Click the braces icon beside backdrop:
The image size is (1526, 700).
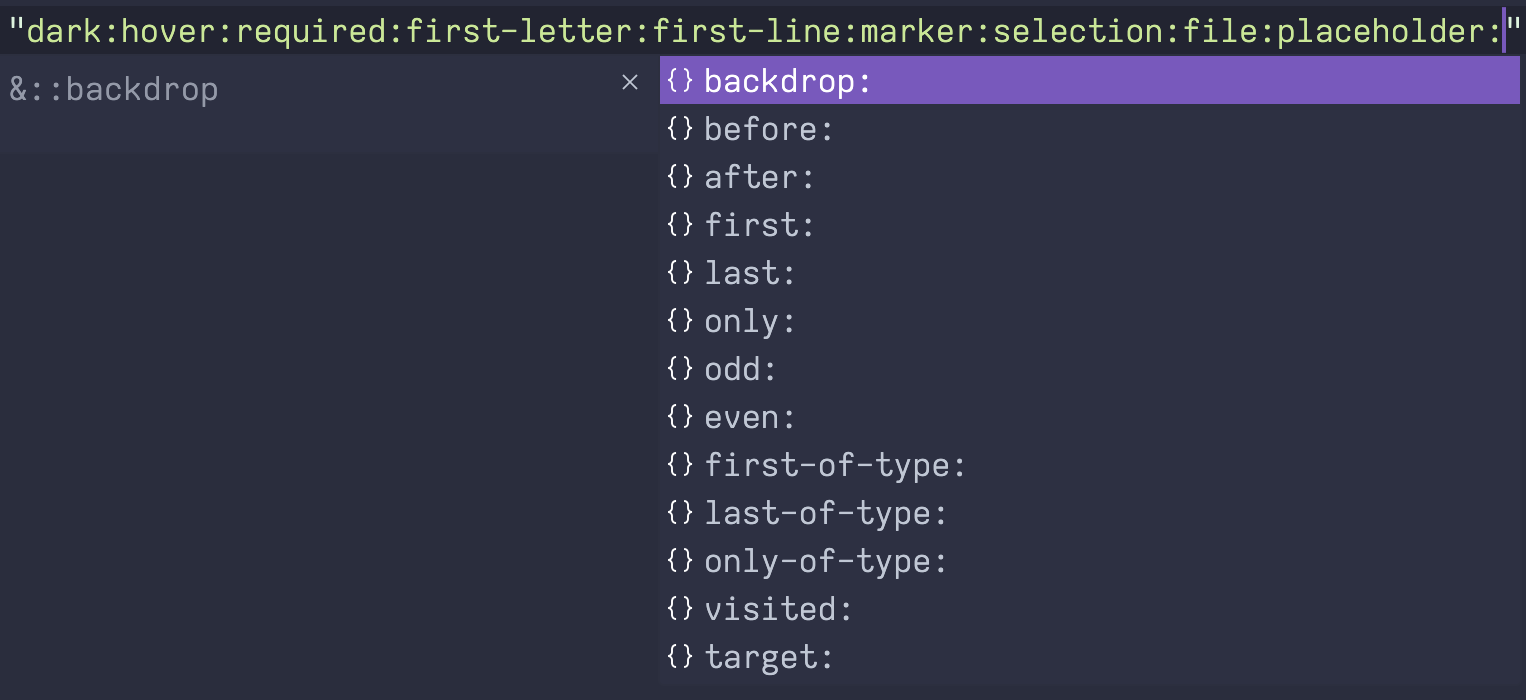pos(680,81)
